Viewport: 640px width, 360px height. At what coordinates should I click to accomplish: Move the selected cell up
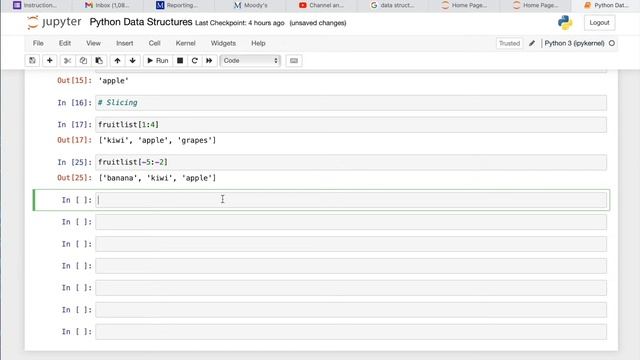click(x=118, y=60)
